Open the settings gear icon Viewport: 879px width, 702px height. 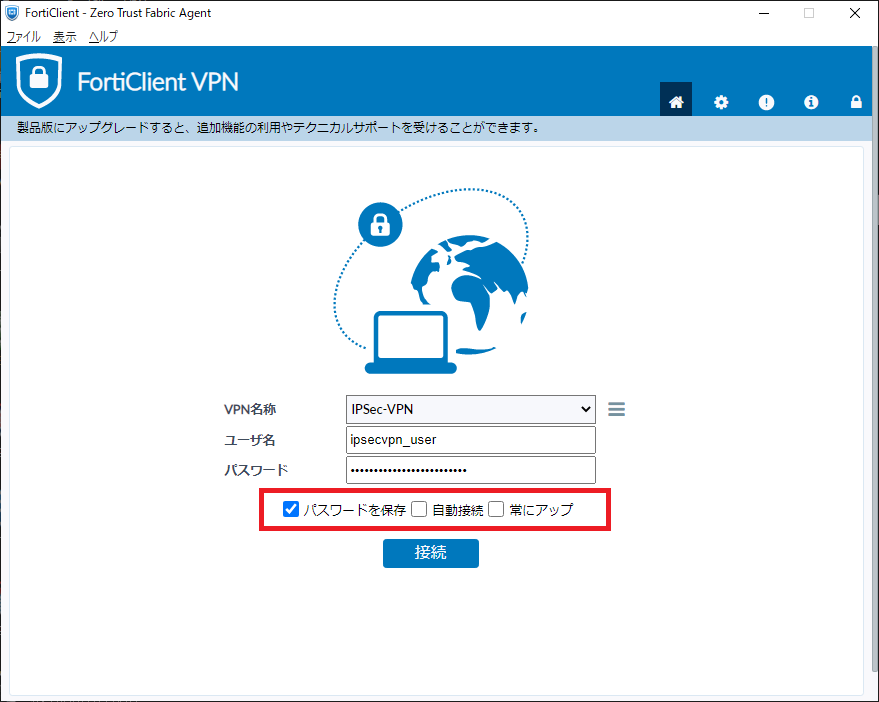point(721,102)
